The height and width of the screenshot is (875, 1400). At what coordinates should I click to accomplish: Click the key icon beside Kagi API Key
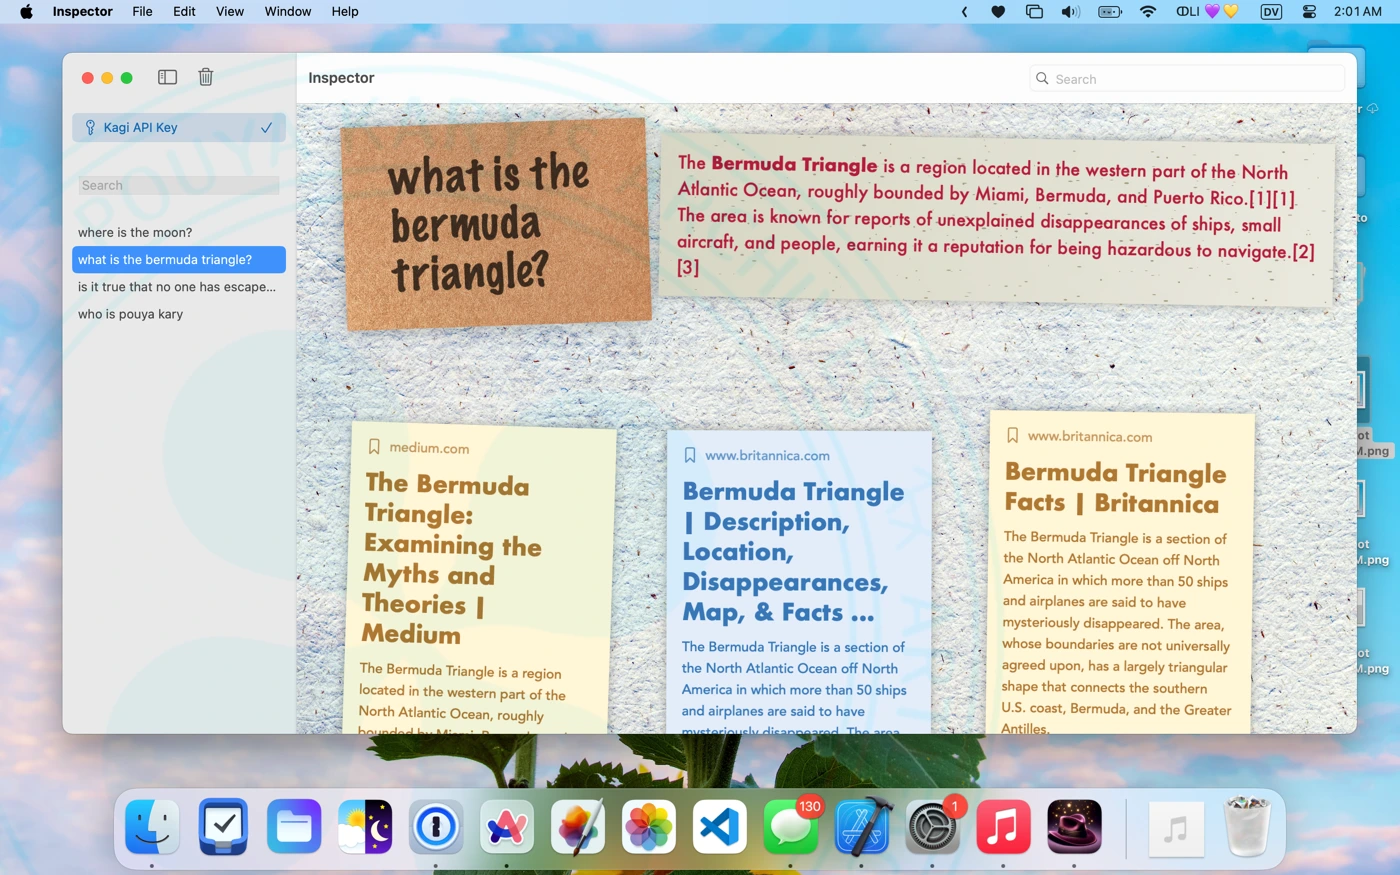(90, 127)
